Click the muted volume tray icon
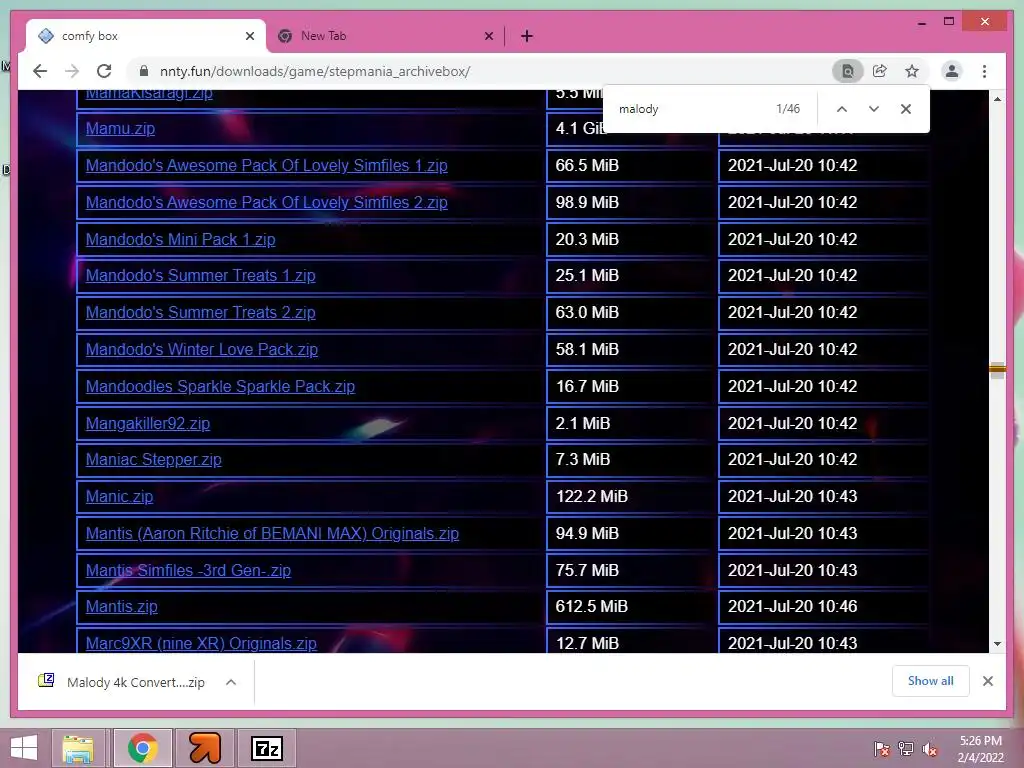Screen dimensions: 1024x768 [x=929, y=748]
